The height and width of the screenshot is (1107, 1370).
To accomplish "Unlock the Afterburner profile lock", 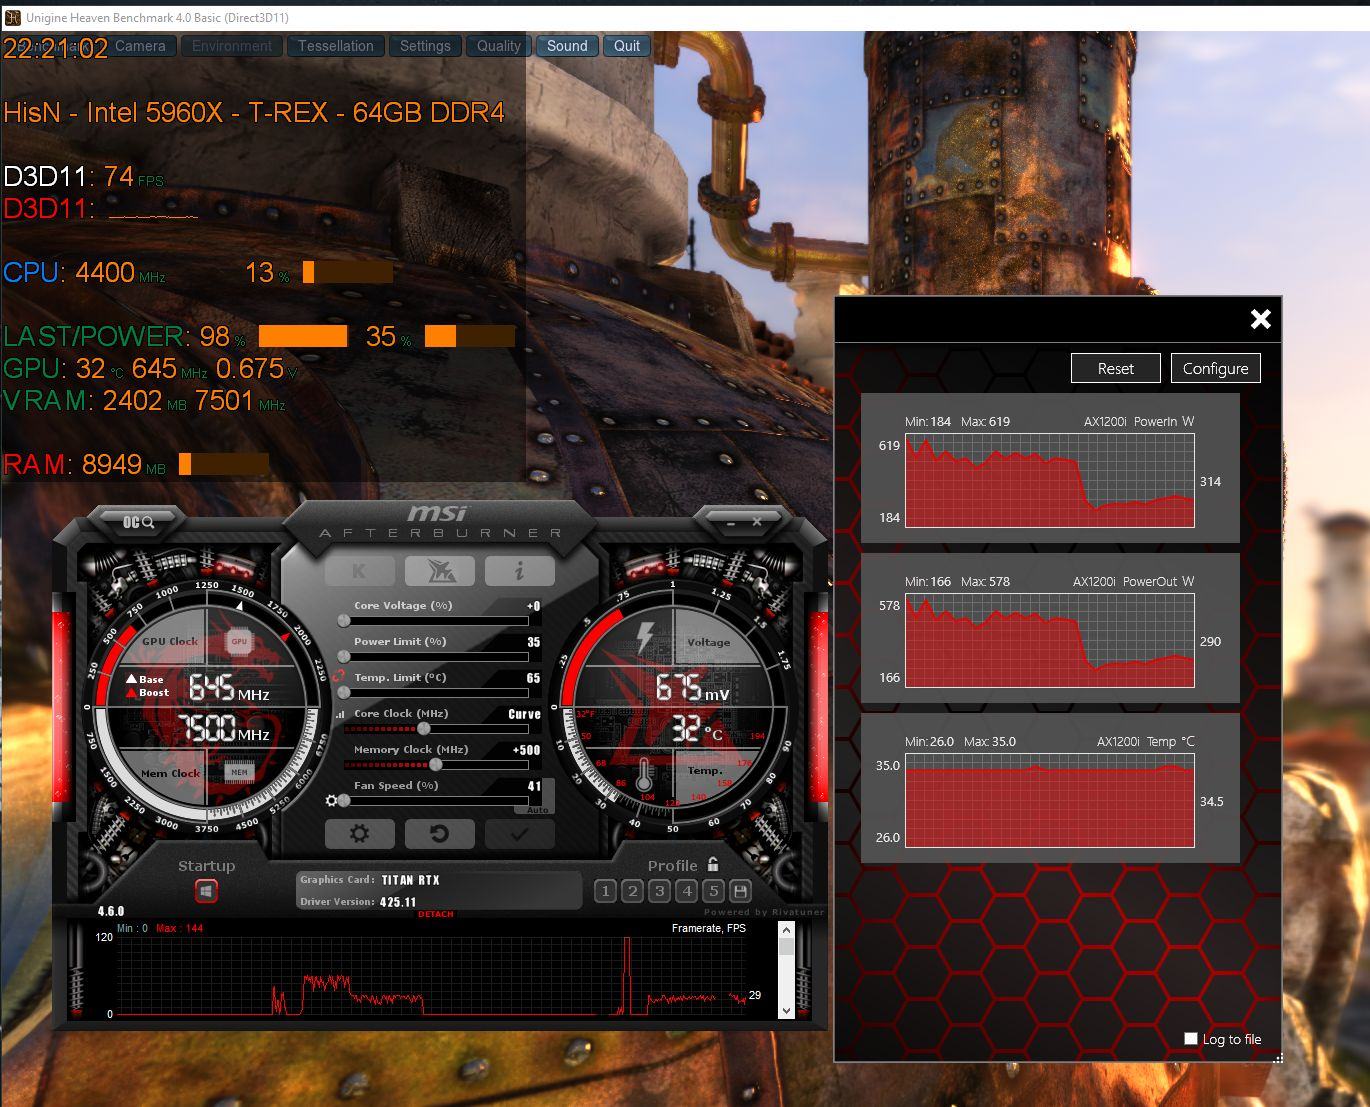I will (713, 864).
